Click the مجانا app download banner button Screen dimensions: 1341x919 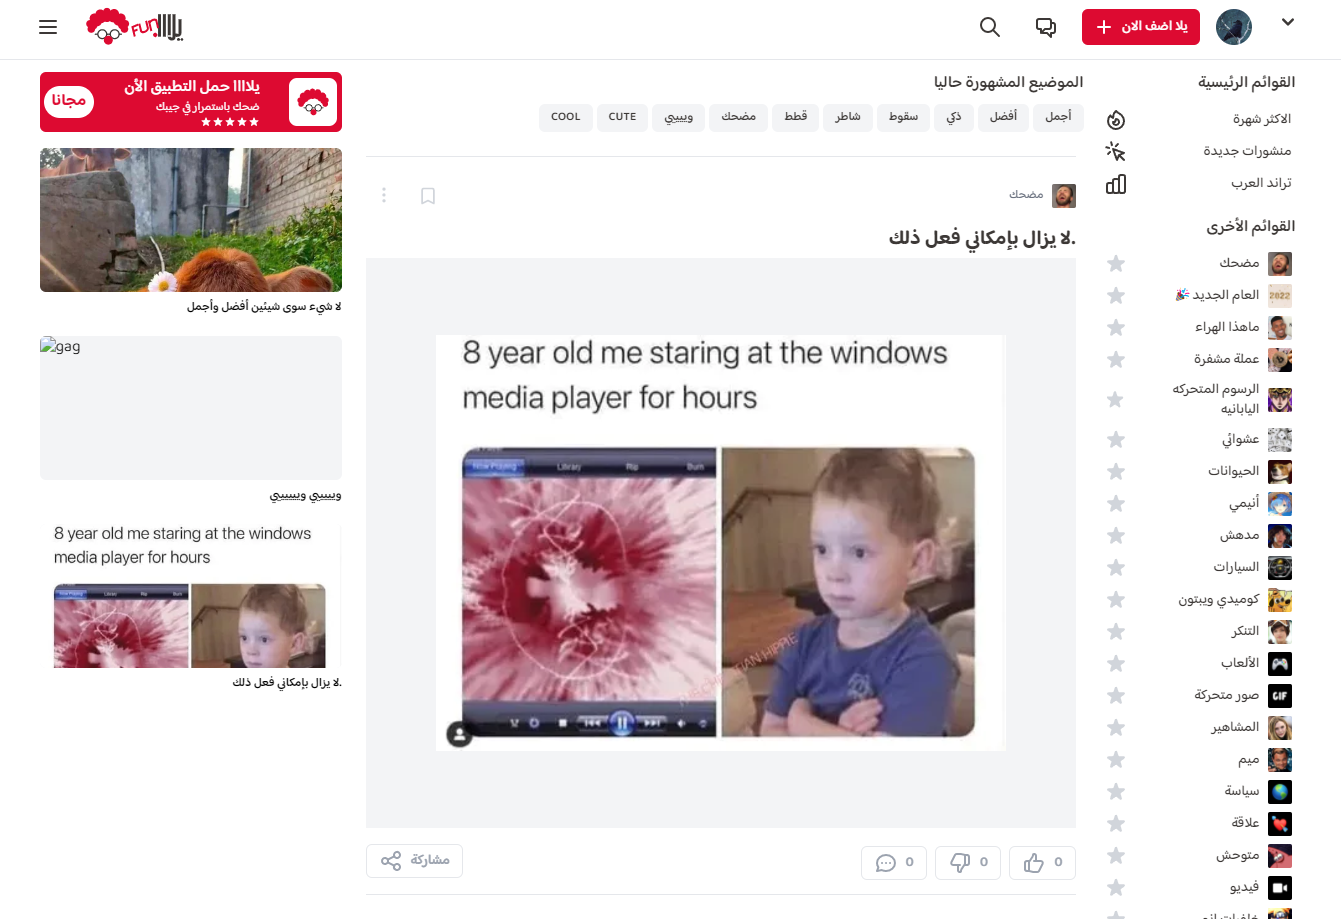click(x=69, y=101)
